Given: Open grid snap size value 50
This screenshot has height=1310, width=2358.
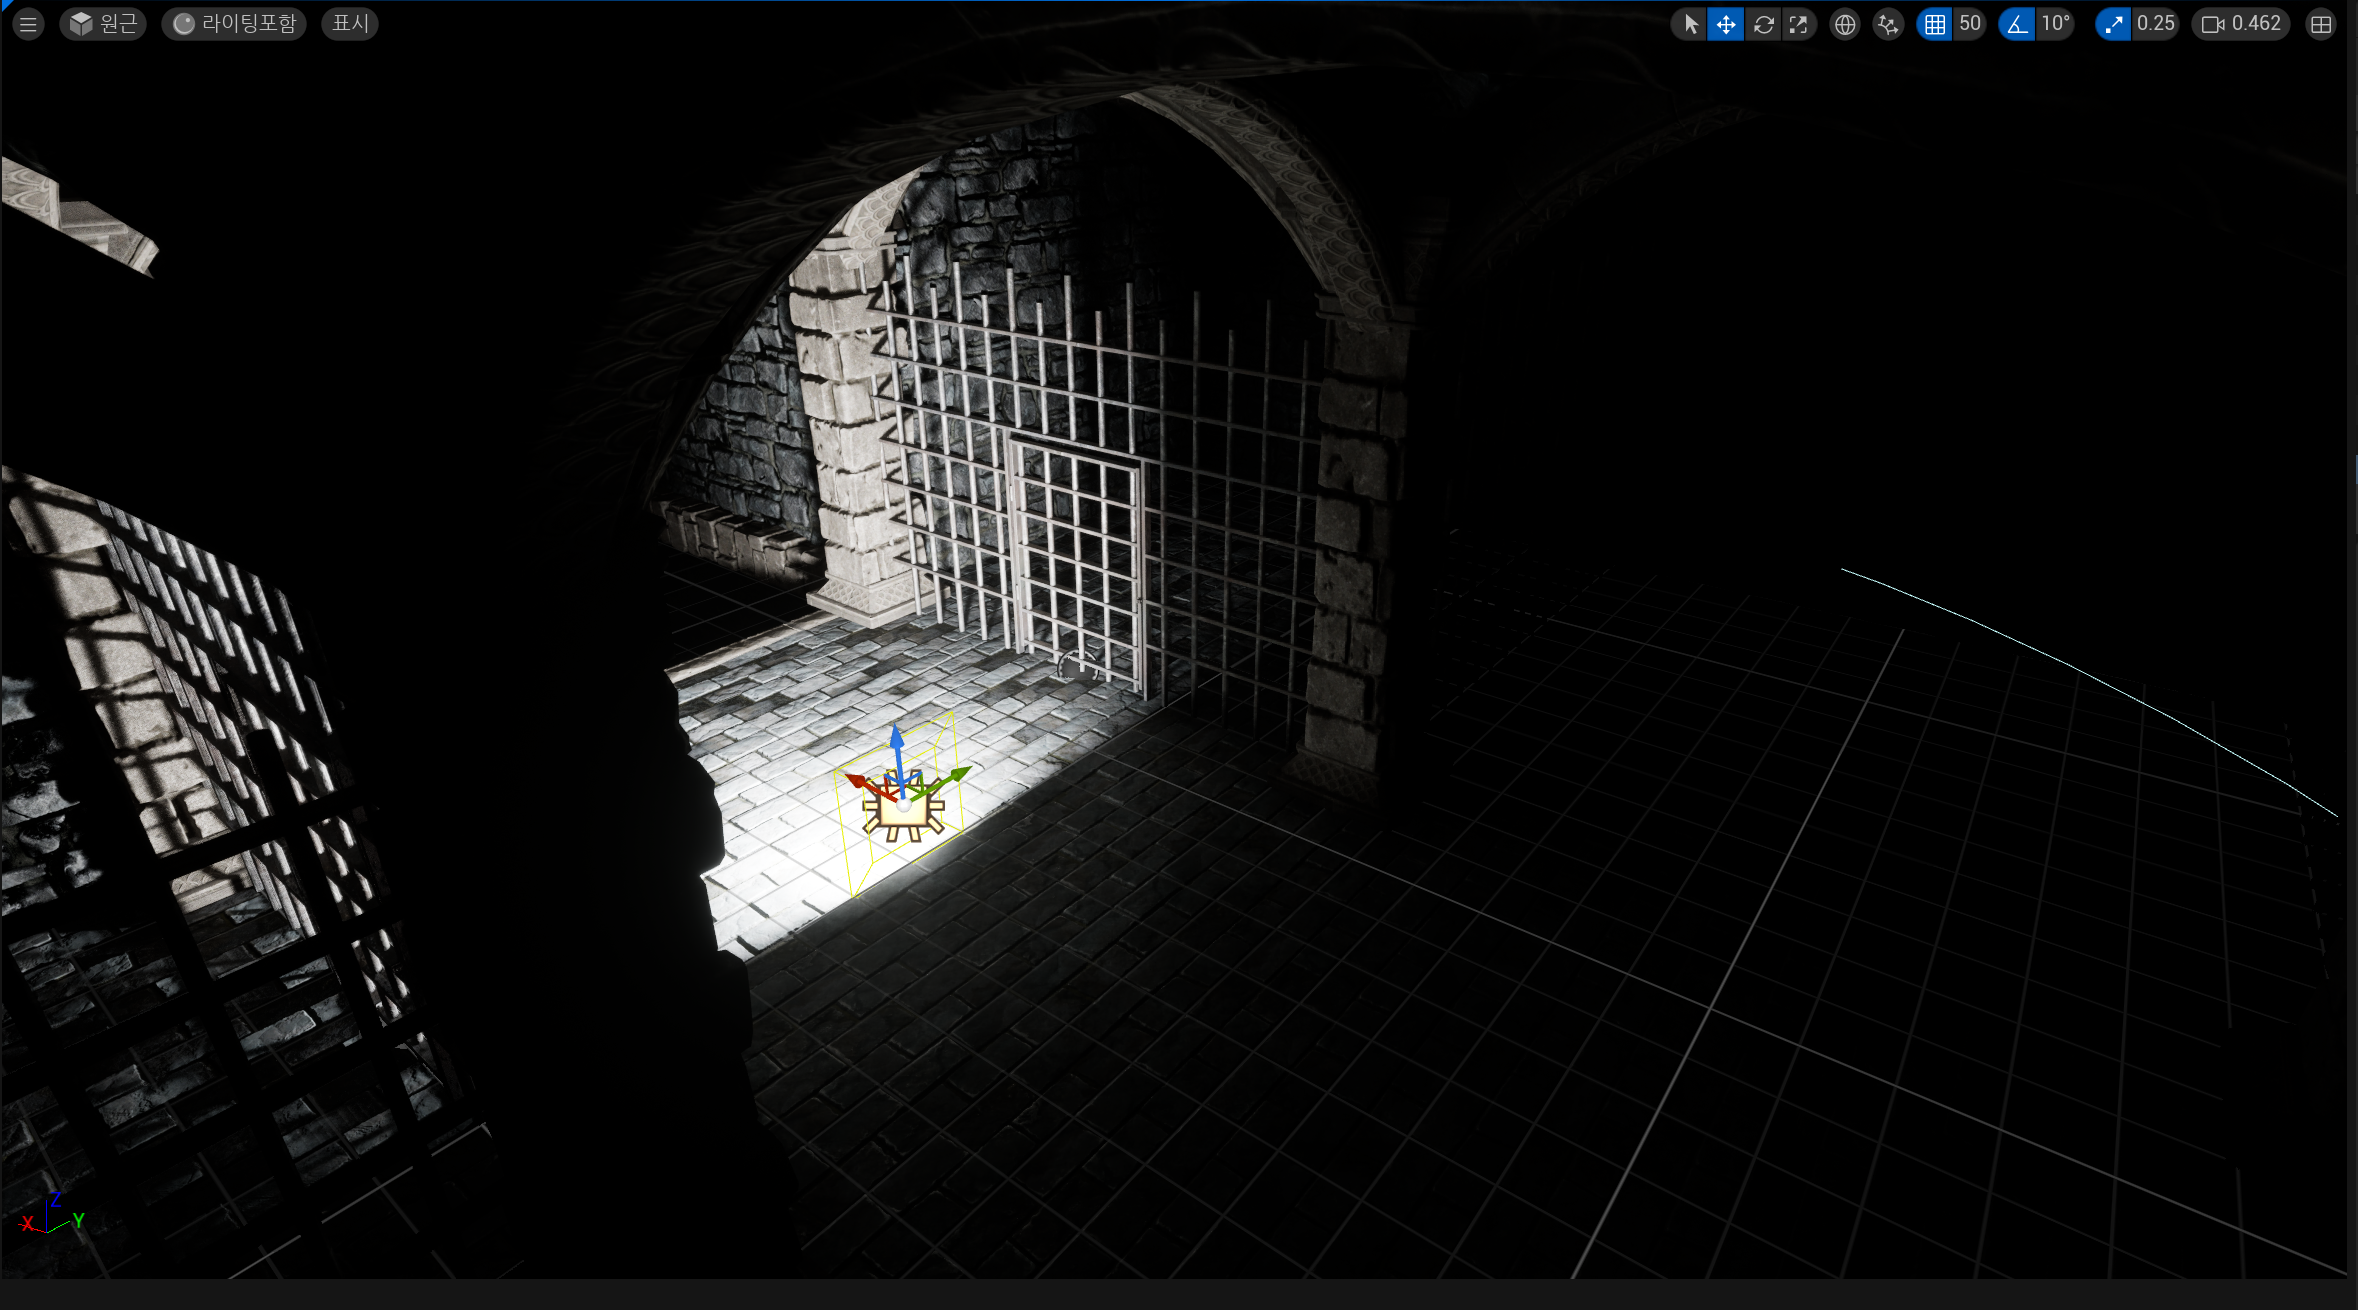Looking at the screenshot, I should coord(1970,24).
